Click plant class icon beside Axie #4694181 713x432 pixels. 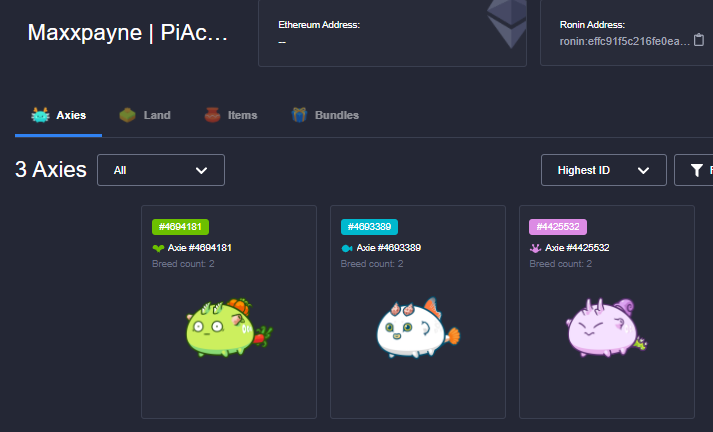tap(158, 248)
